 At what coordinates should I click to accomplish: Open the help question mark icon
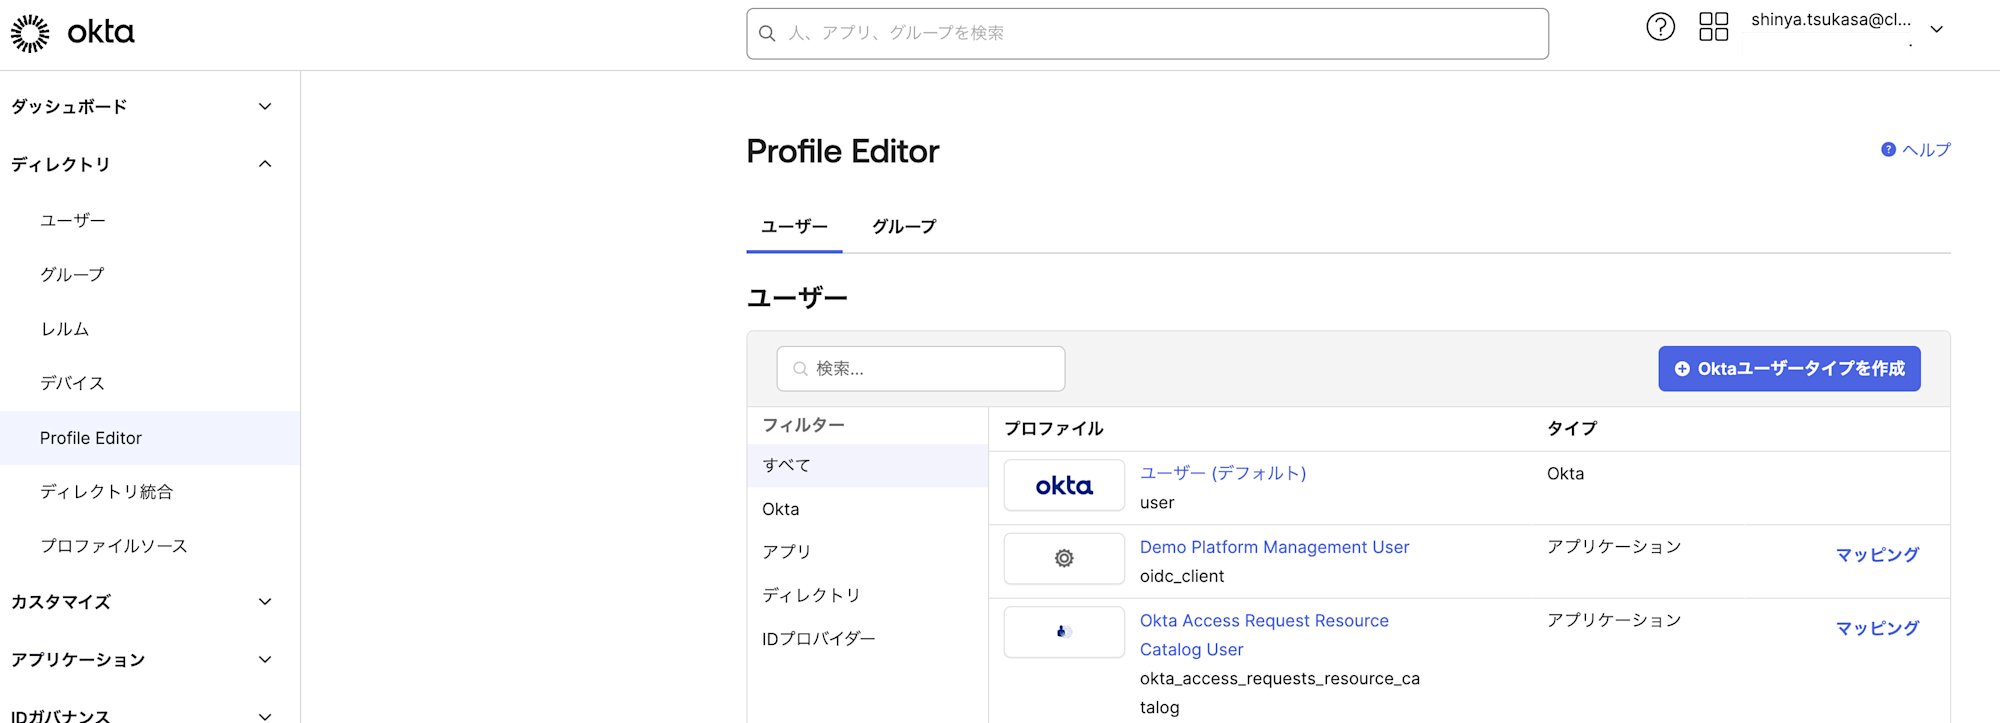click(x=1660, y=27)
